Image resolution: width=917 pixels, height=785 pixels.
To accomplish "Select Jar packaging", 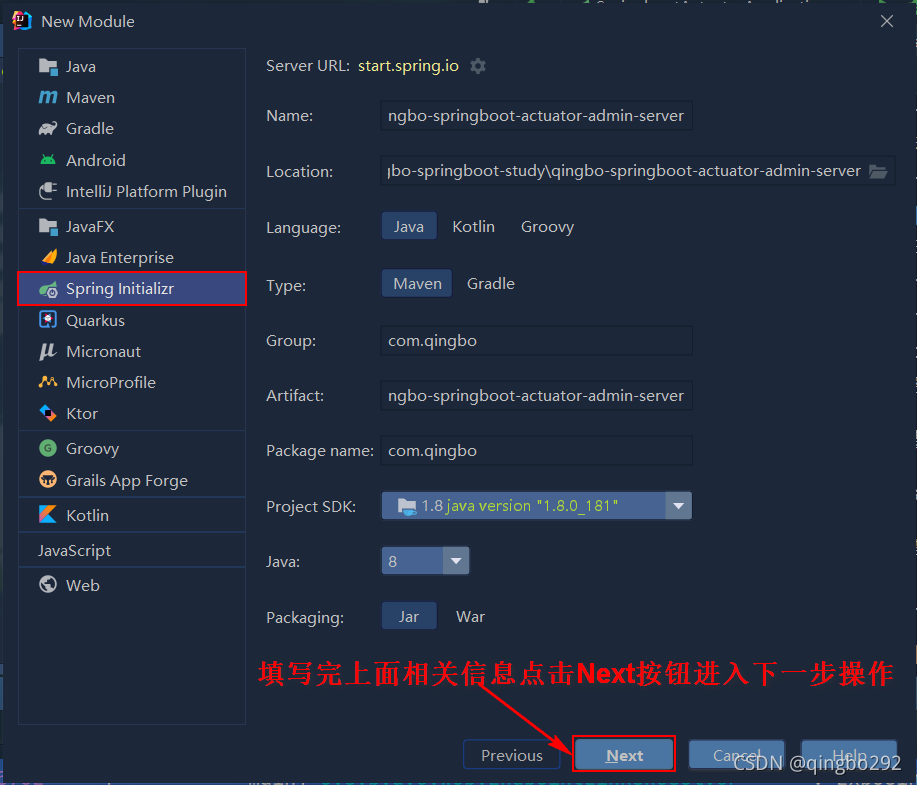I will (409, 617).
